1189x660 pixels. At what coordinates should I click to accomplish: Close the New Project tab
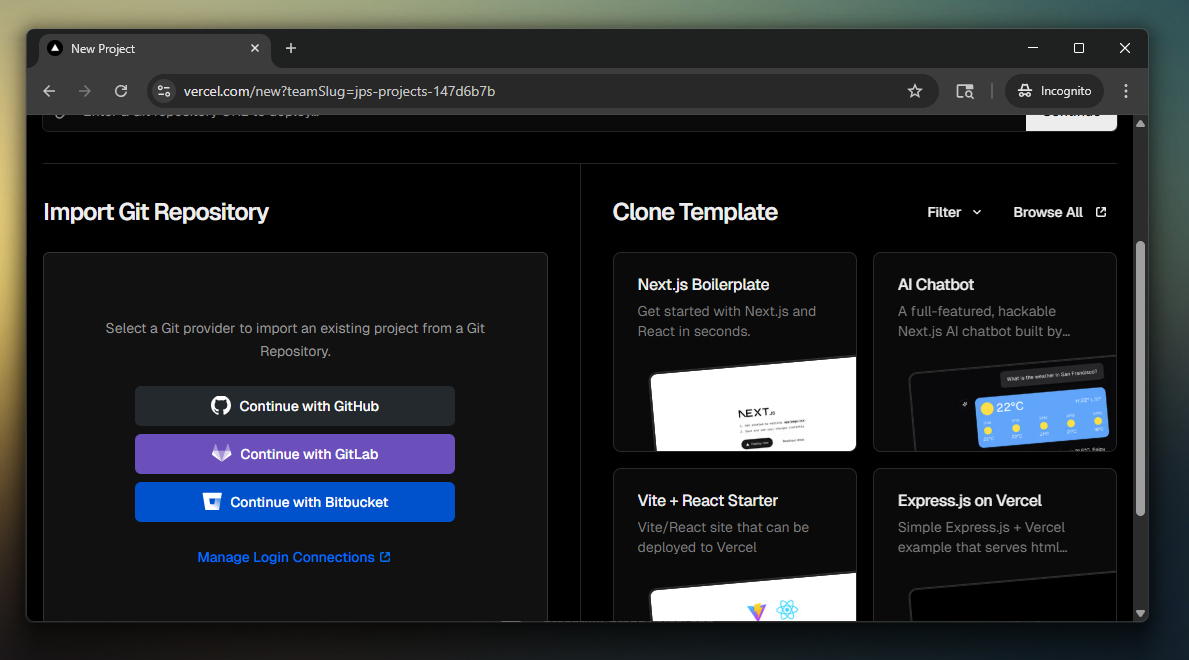[x=255, y=48]
